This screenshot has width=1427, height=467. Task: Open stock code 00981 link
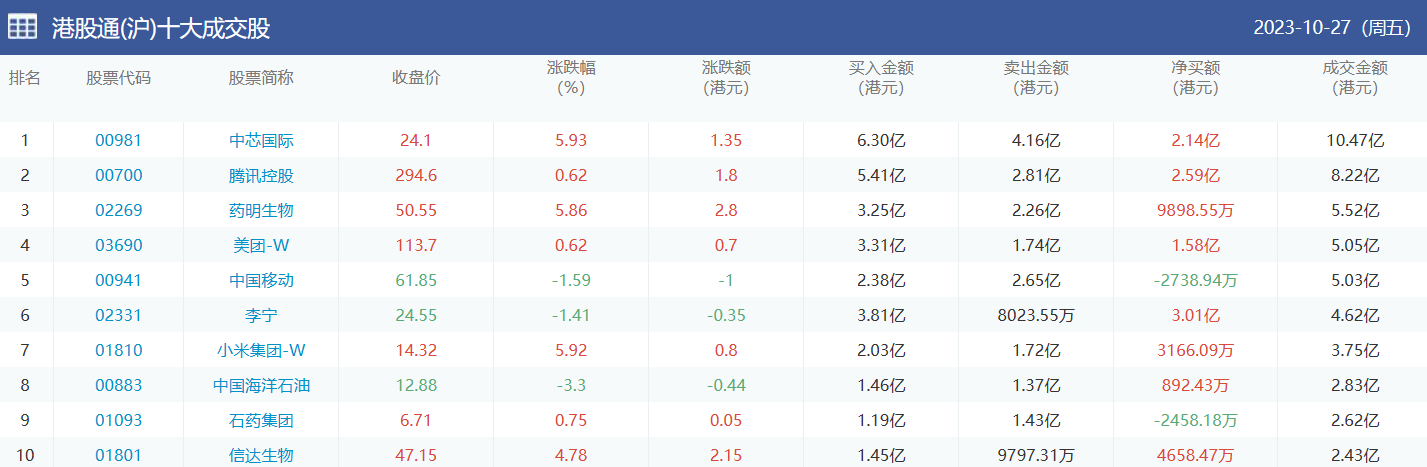pos(118,141)
